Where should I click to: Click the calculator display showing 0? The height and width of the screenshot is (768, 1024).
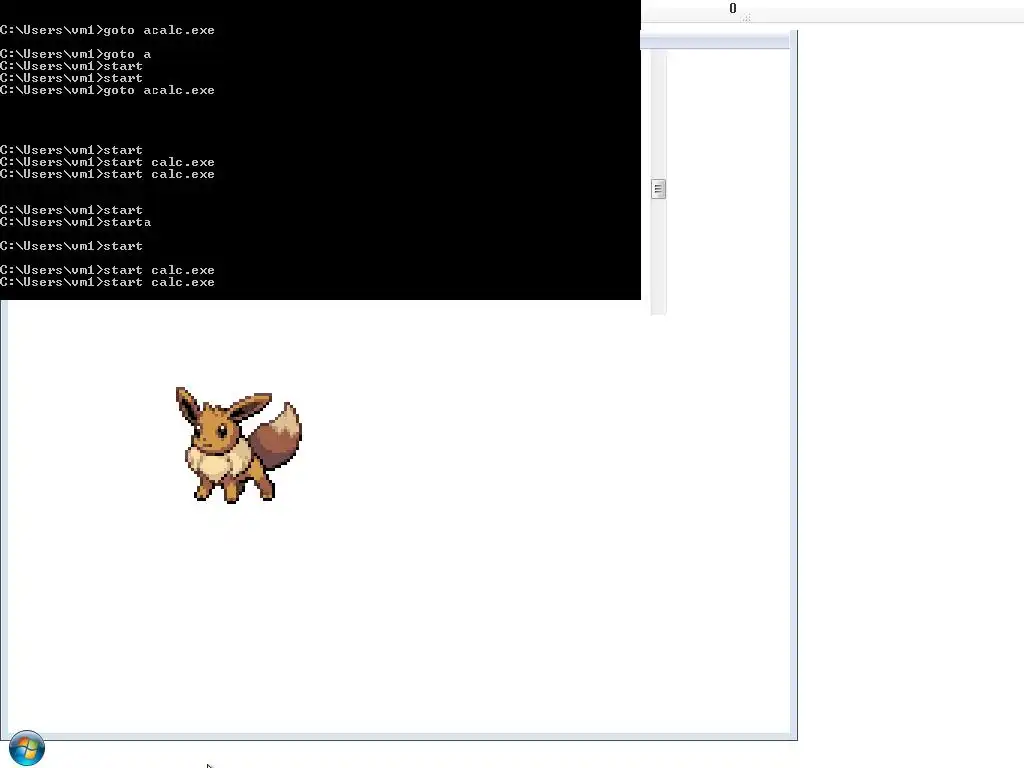733,8
